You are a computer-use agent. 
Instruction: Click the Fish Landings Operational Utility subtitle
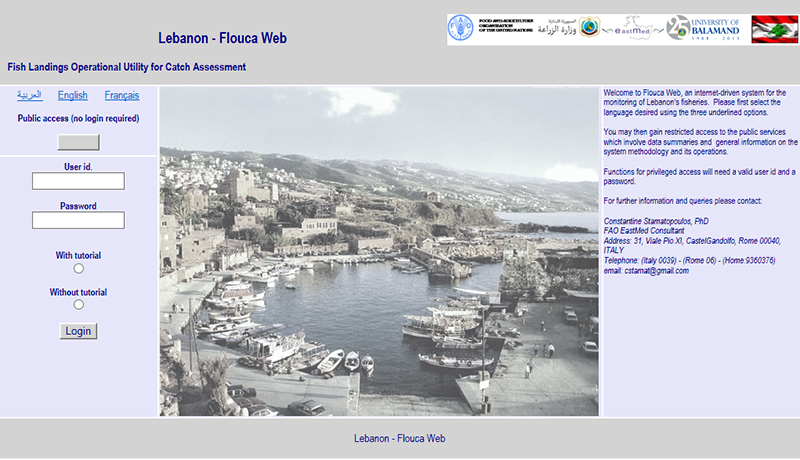[x=126, y=68]
